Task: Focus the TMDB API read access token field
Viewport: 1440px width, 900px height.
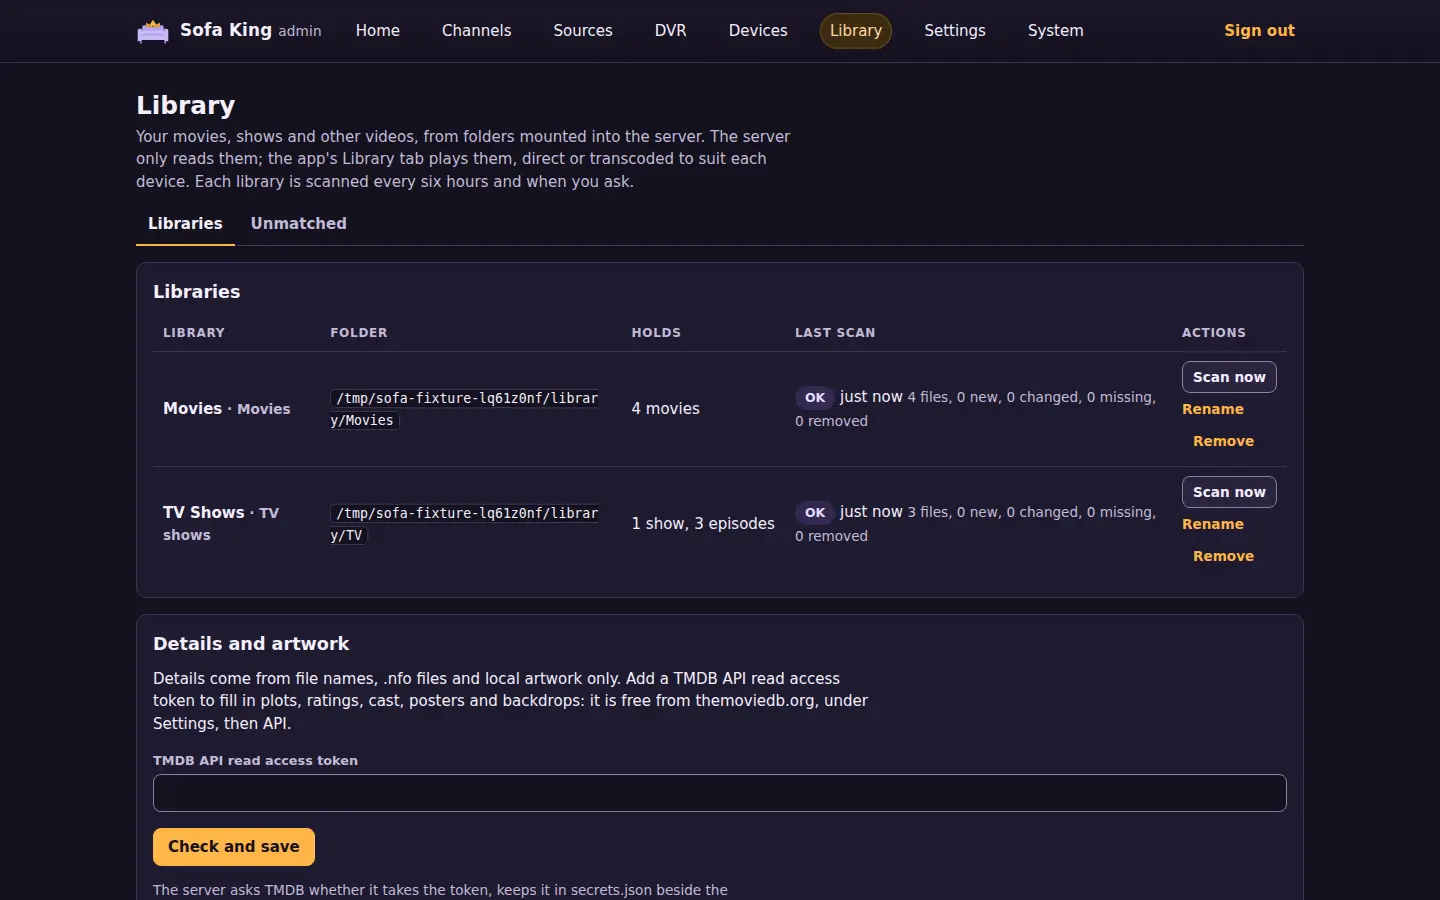Action: [720, 793]
